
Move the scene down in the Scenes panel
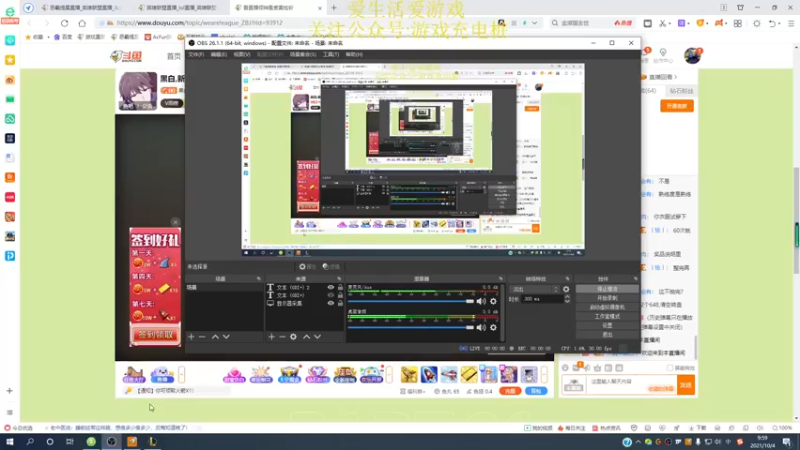(226, 337)
